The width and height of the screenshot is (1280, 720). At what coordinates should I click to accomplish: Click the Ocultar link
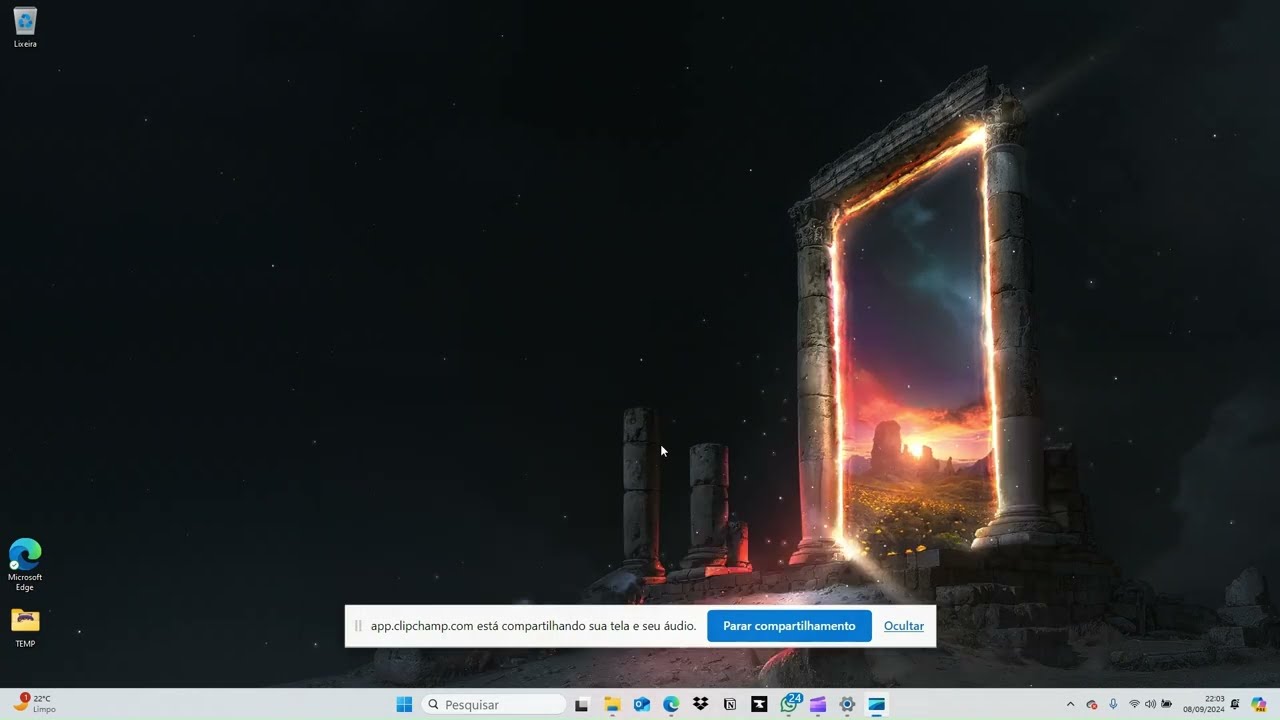pyautogui.click(x=903, y=626)
